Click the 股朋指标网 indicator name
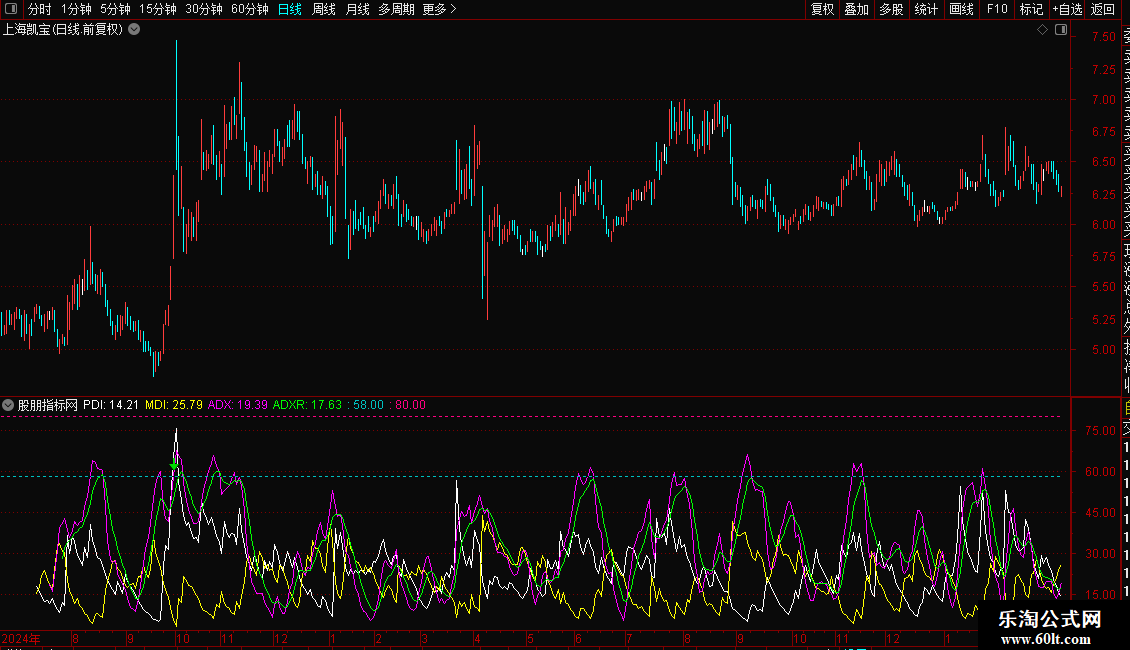1130x650 pixels. [48, 405]
